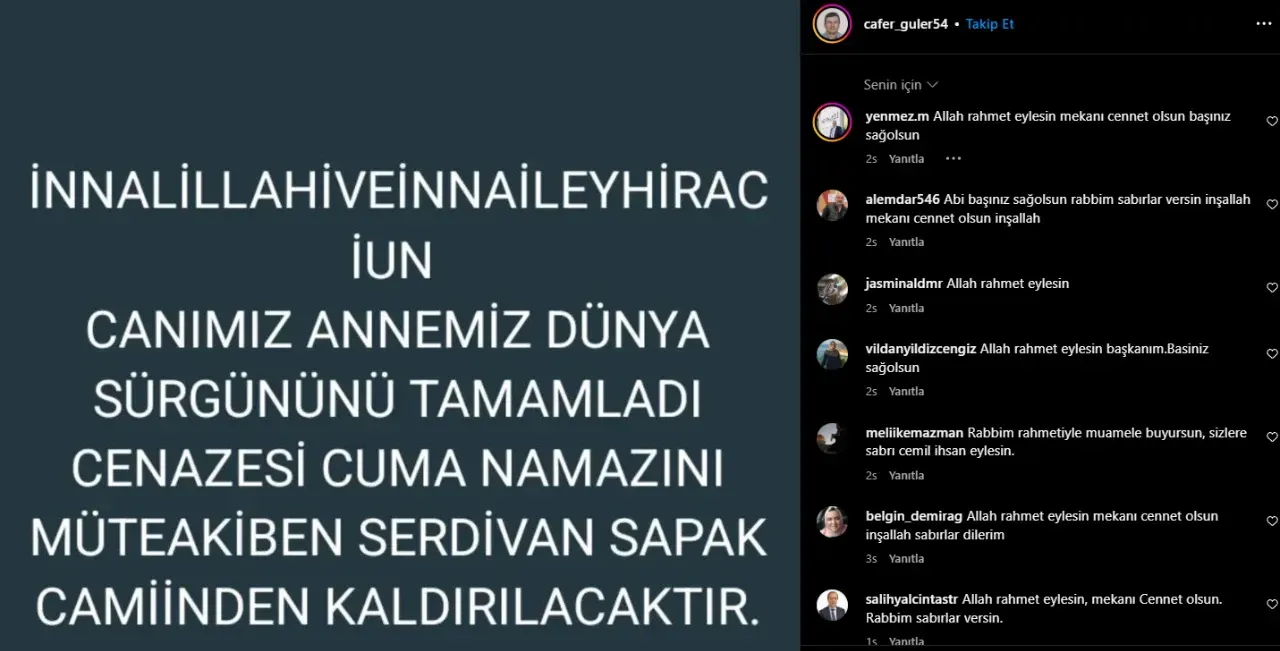
Task: Like jasminaldmr's comment with heart icon
Action: pos(1272,288)
